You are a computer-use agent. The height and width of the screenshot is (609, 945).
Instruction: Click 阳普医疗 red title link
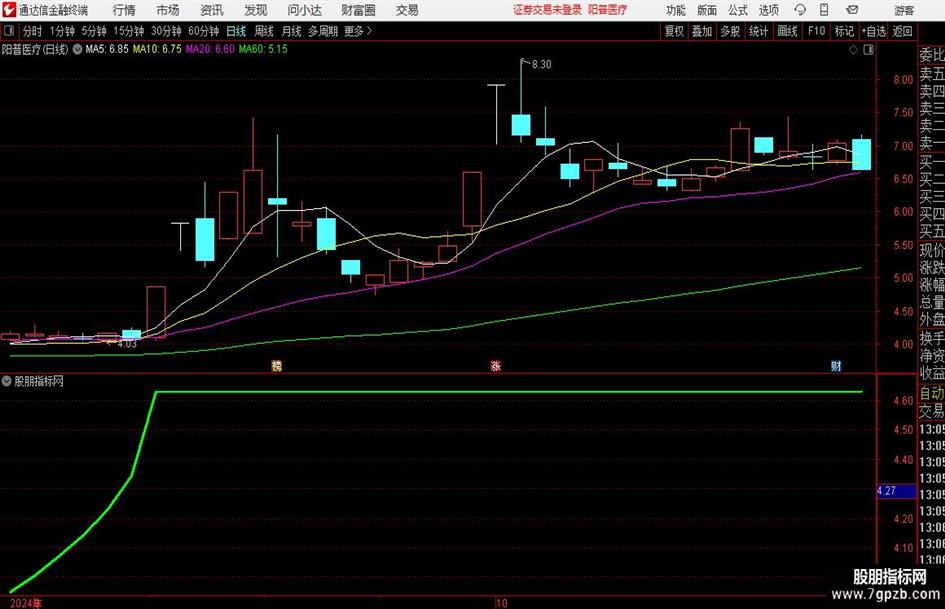tap(608, 10)
